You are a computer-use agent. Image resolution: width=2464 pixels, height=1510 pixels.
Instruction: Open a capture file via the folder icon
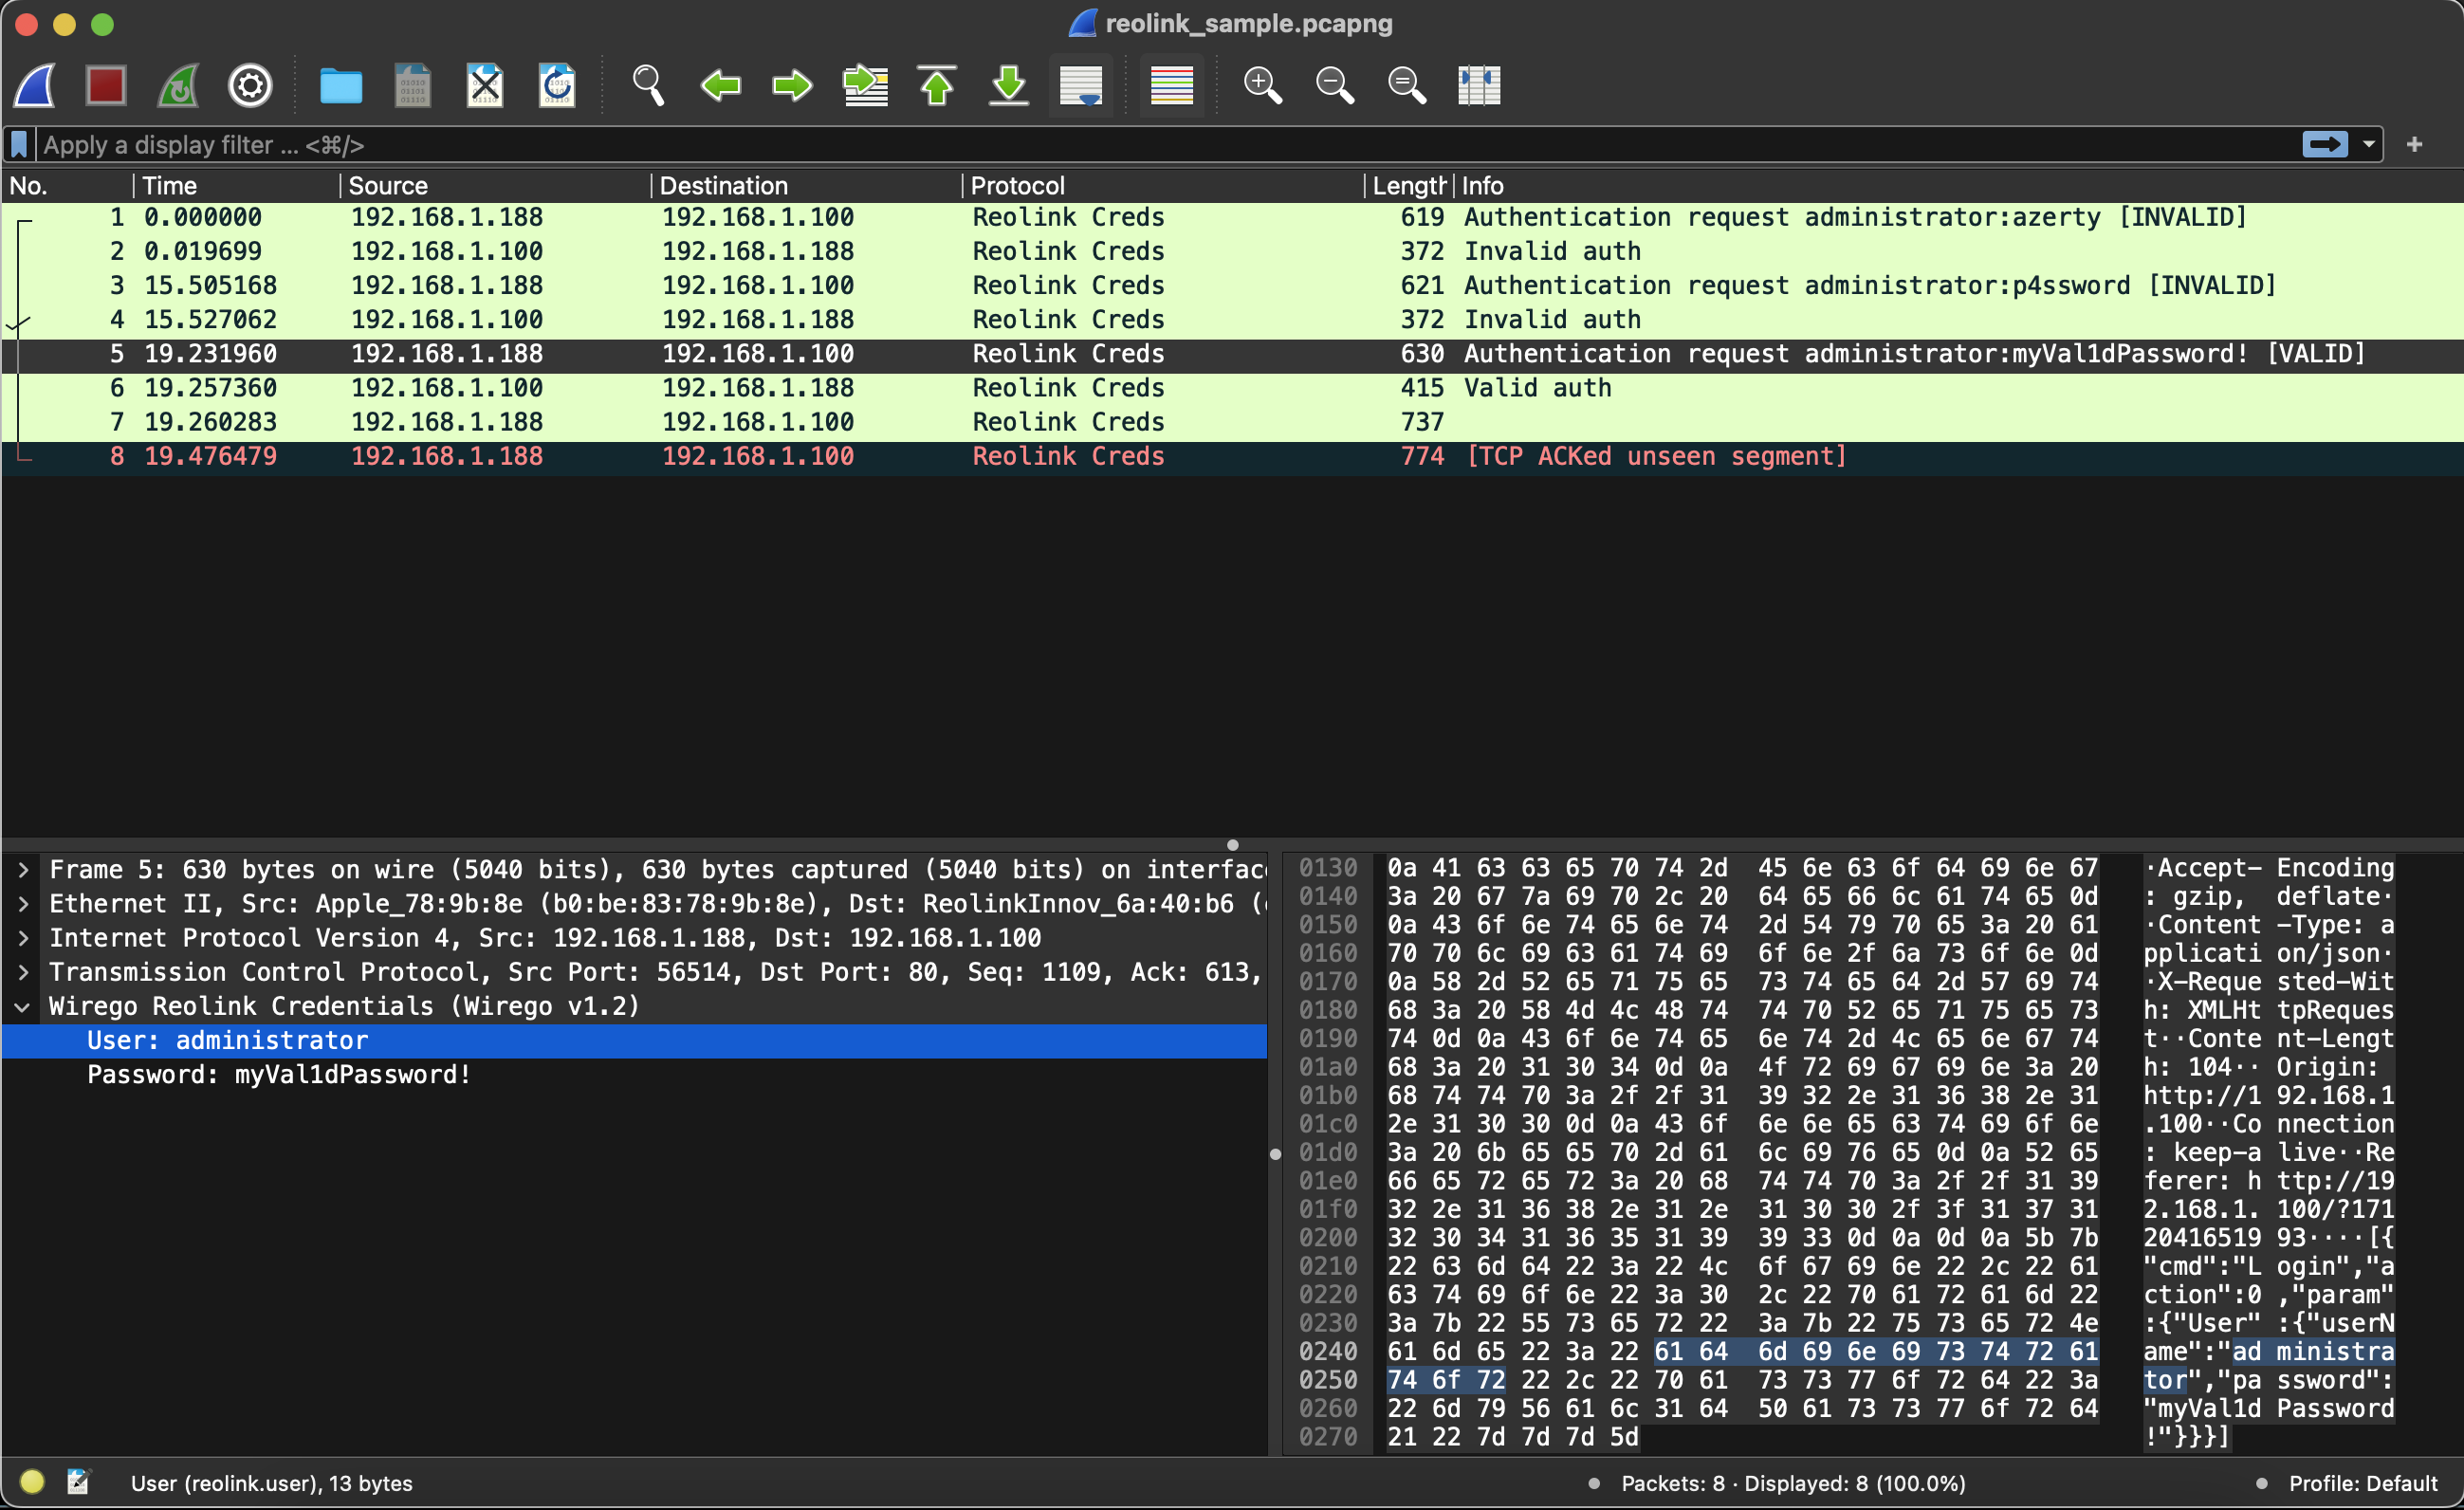pos(341,85)
